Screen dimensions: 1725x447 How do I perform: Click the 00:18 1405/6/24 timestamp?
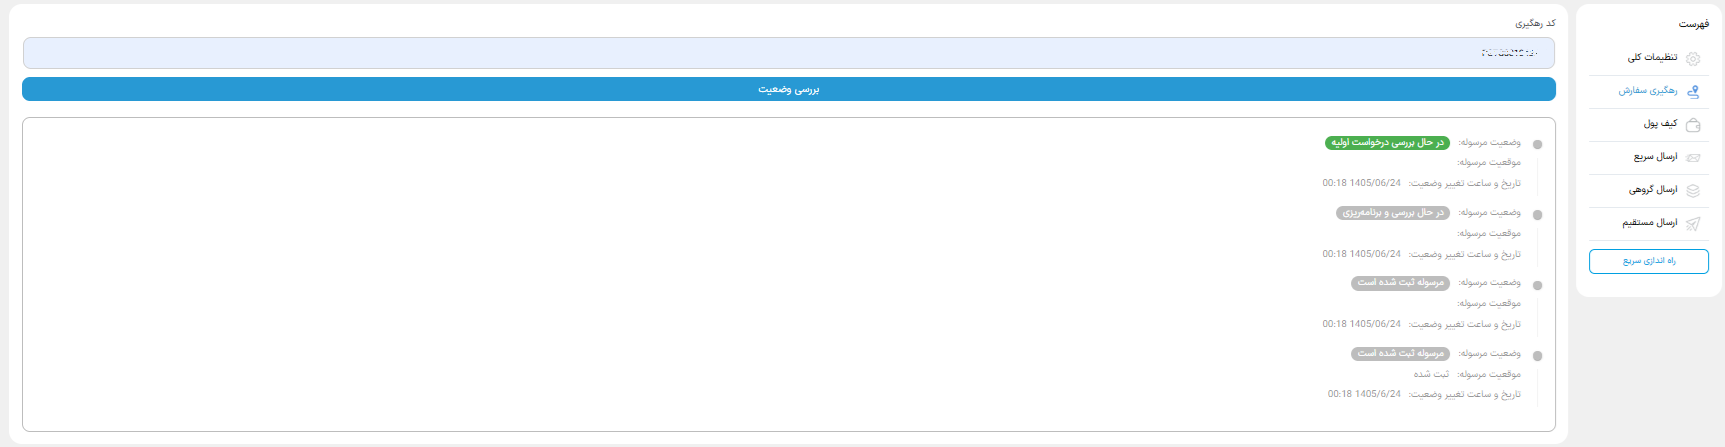pyautogui.click(x=1364, y=394)
